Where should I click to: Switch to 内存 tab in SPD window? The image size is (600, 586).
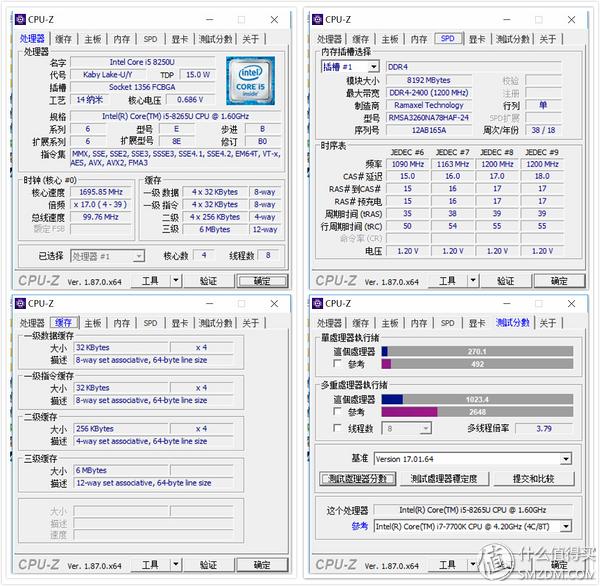419,39
